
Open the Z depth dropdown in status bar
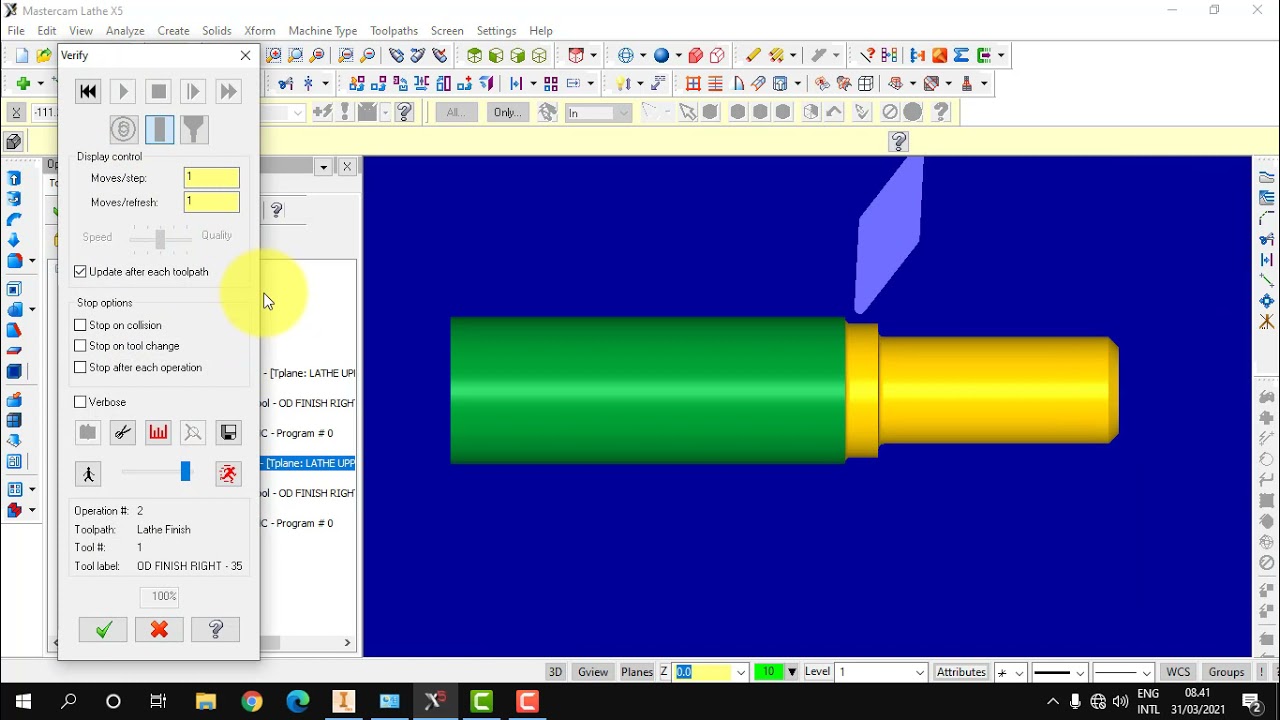pyautogui.click(x=741, y=672)
